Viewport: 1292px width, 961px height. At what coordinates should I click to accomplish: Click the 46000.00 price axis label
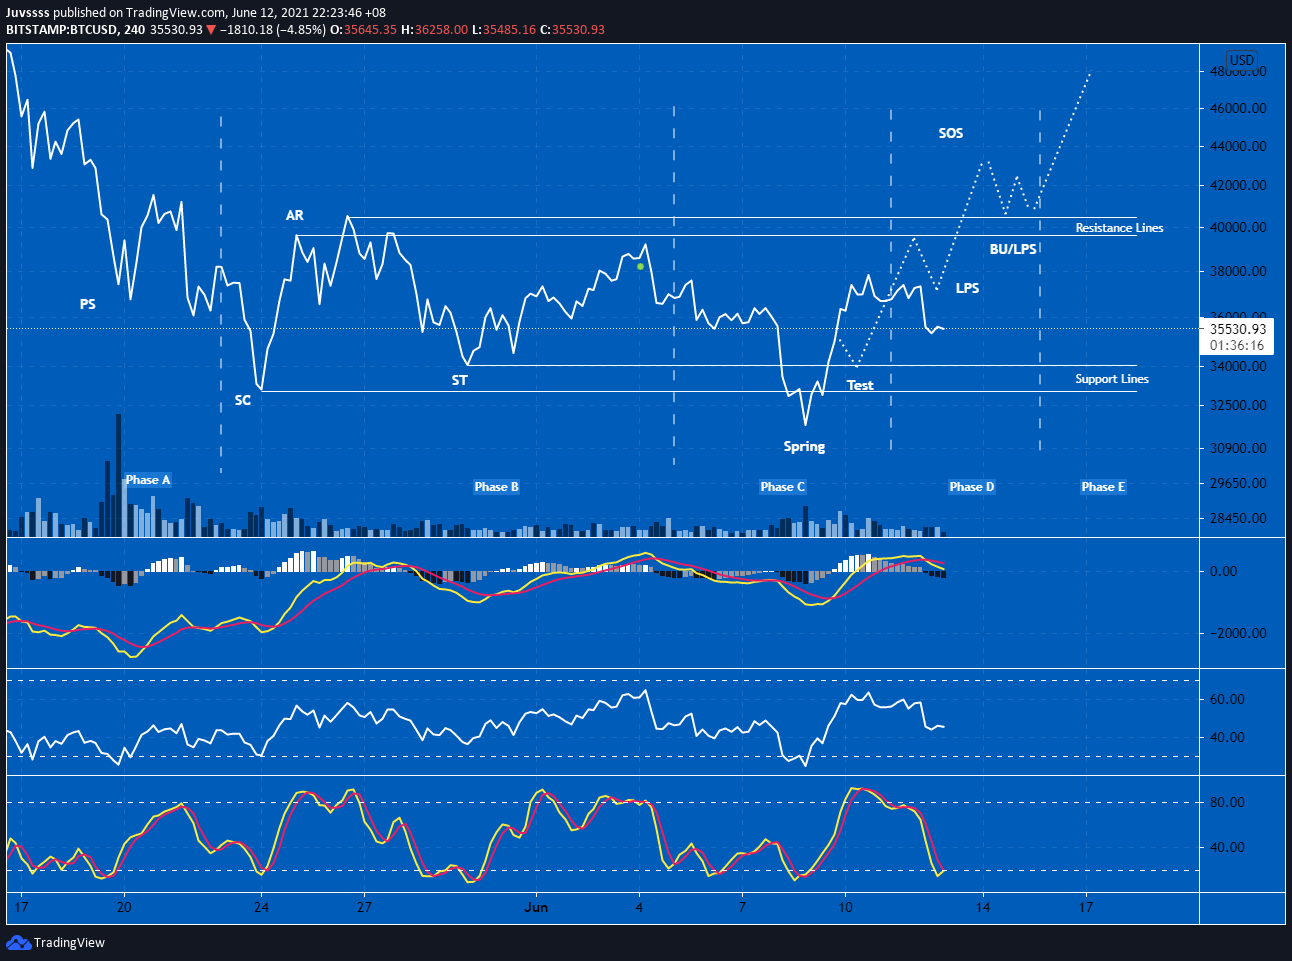[x=1238, y=108]
